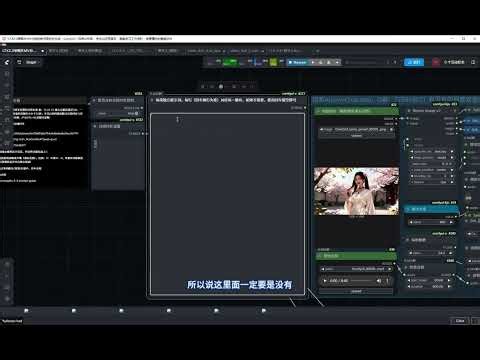Add a new workflow tab with the plus

click(x=317, y=51)
